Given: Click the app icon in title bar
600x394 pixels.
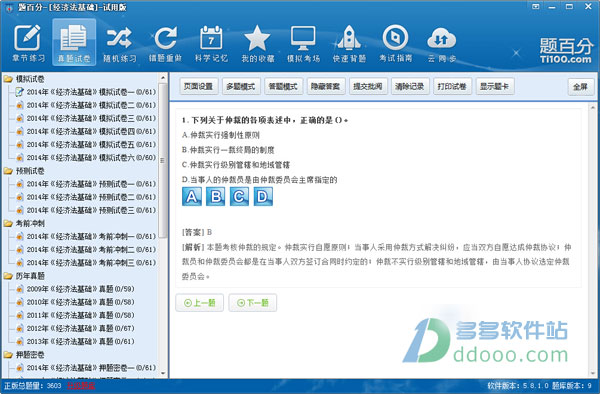Looking at the screenshot, I should [x=10, y=8].
